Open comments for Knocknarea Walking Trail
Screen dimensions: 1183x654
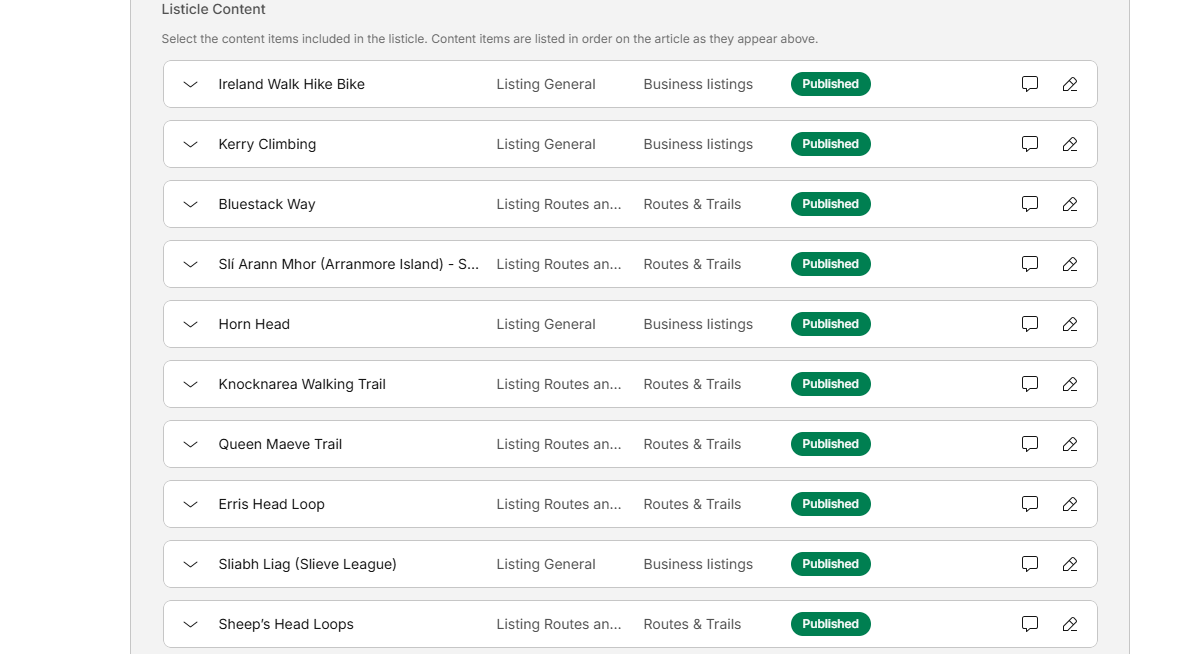point(1030,384)
